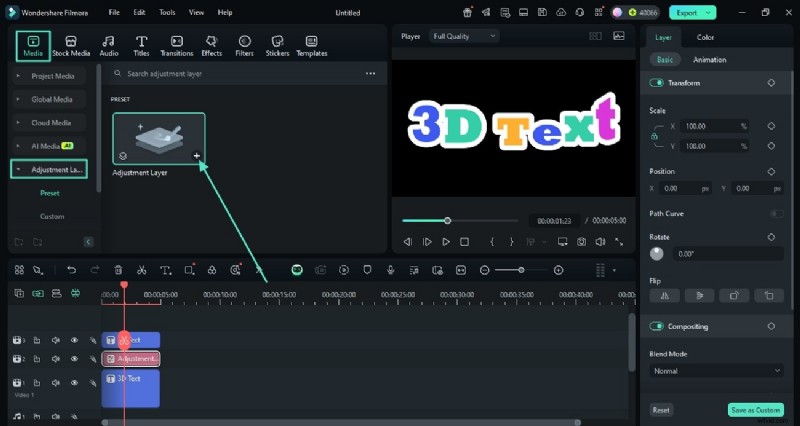Open the Stickers panel
800x426 pixels.
(x=278, y=46)
